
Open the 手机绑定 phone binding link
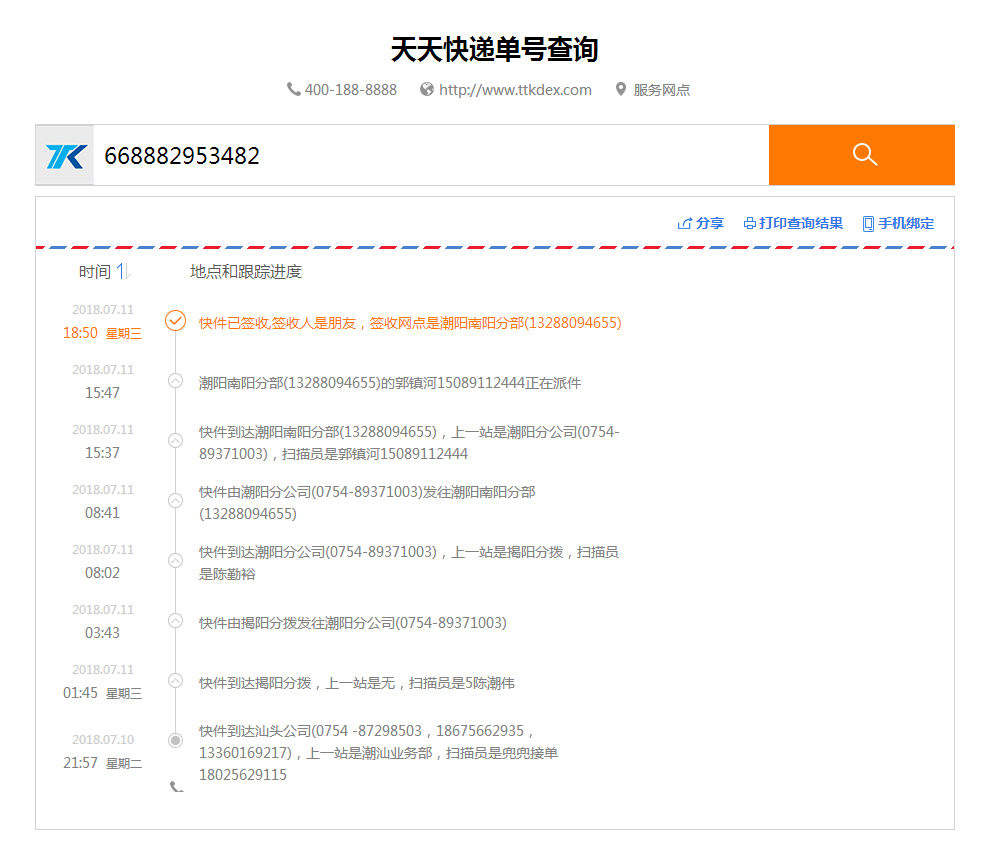point(898,223)
